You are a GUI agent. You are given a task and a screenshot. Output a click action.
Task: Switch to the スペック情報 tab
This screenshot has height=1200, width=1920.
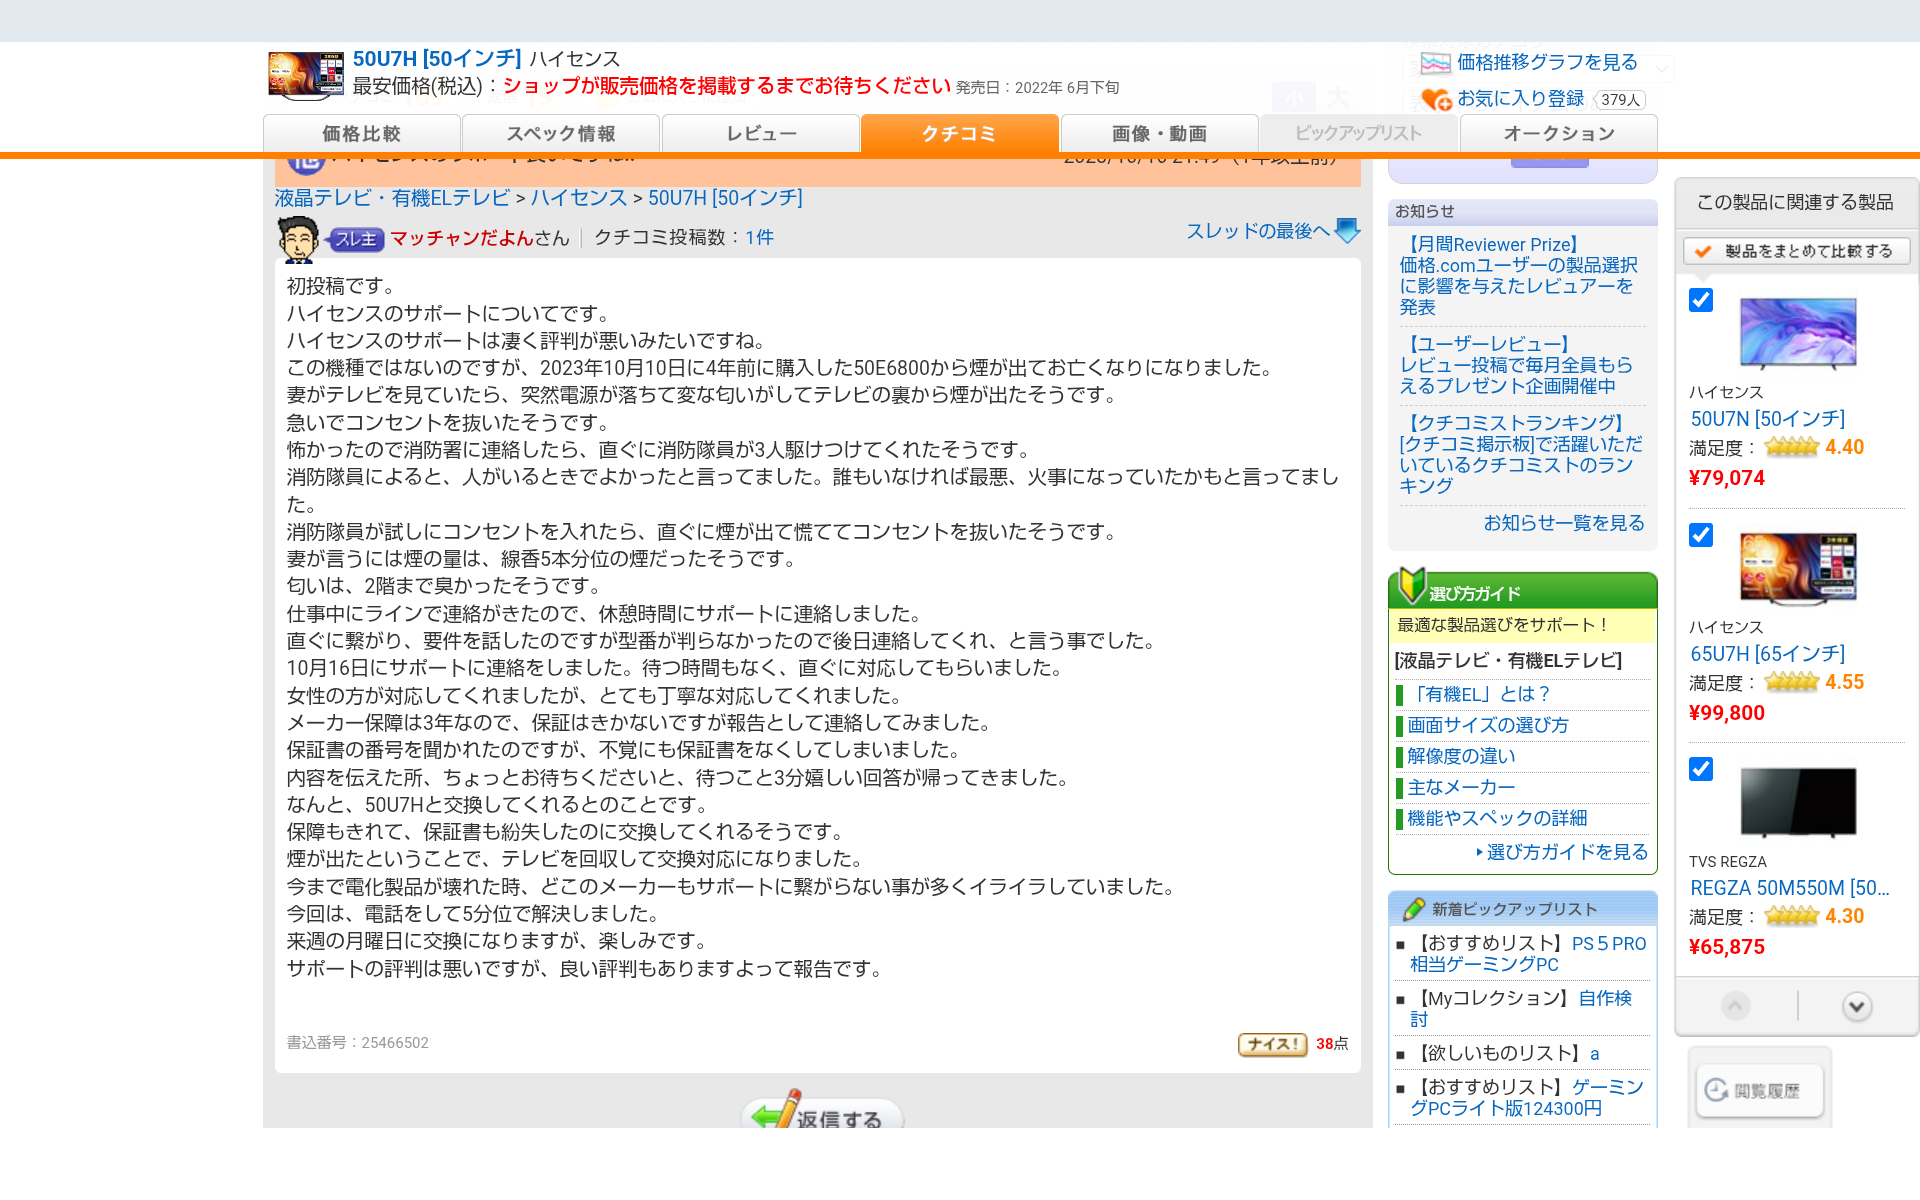(x=561, y=134)
